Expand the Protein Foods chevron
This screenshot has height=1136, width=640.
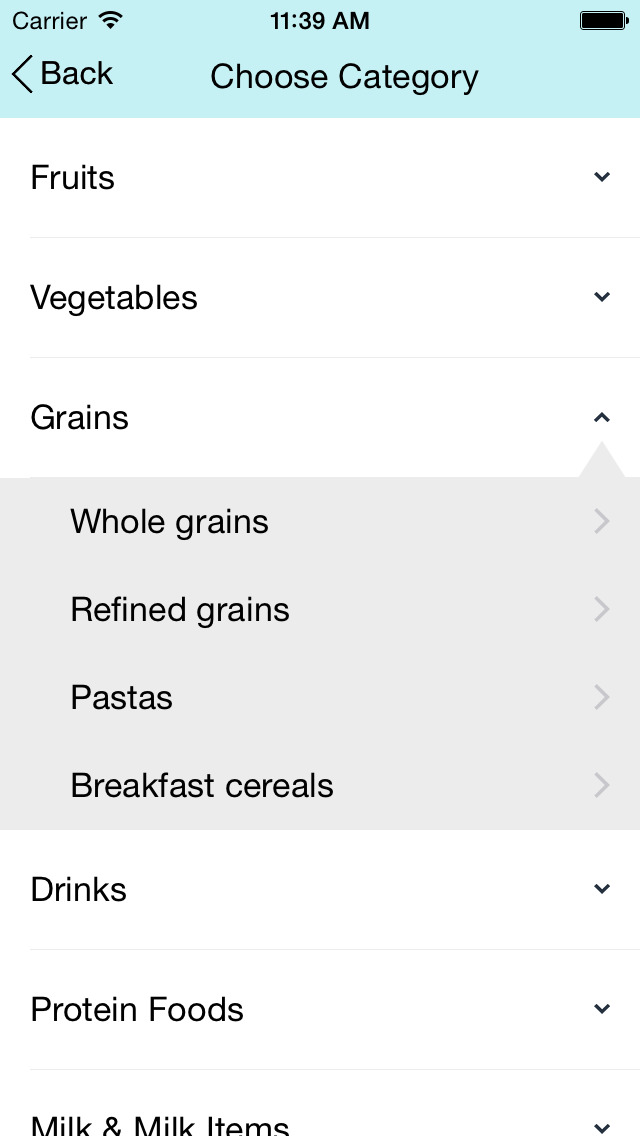pyautogui.click(x=602, y=1009)
